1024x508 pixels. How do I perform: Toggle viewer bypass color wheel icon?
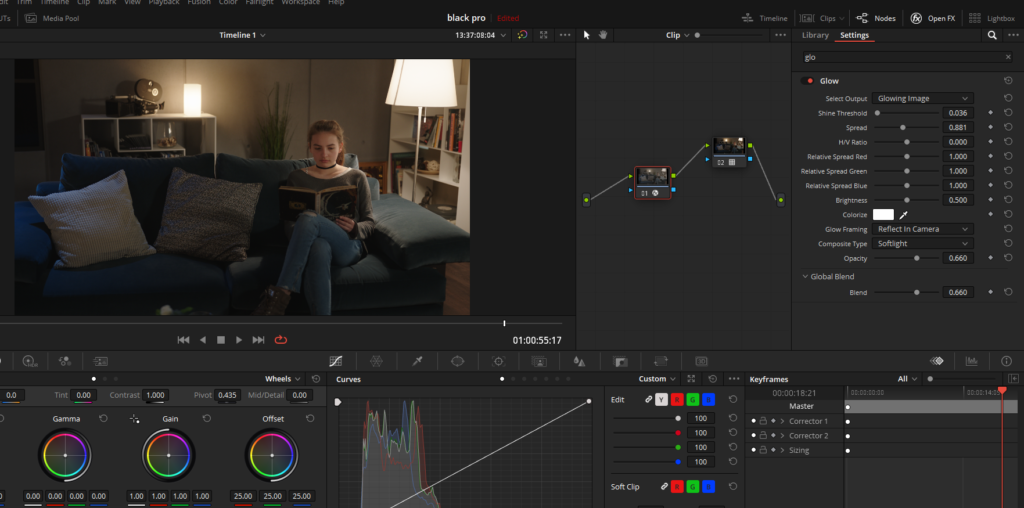tap(522, 35)
